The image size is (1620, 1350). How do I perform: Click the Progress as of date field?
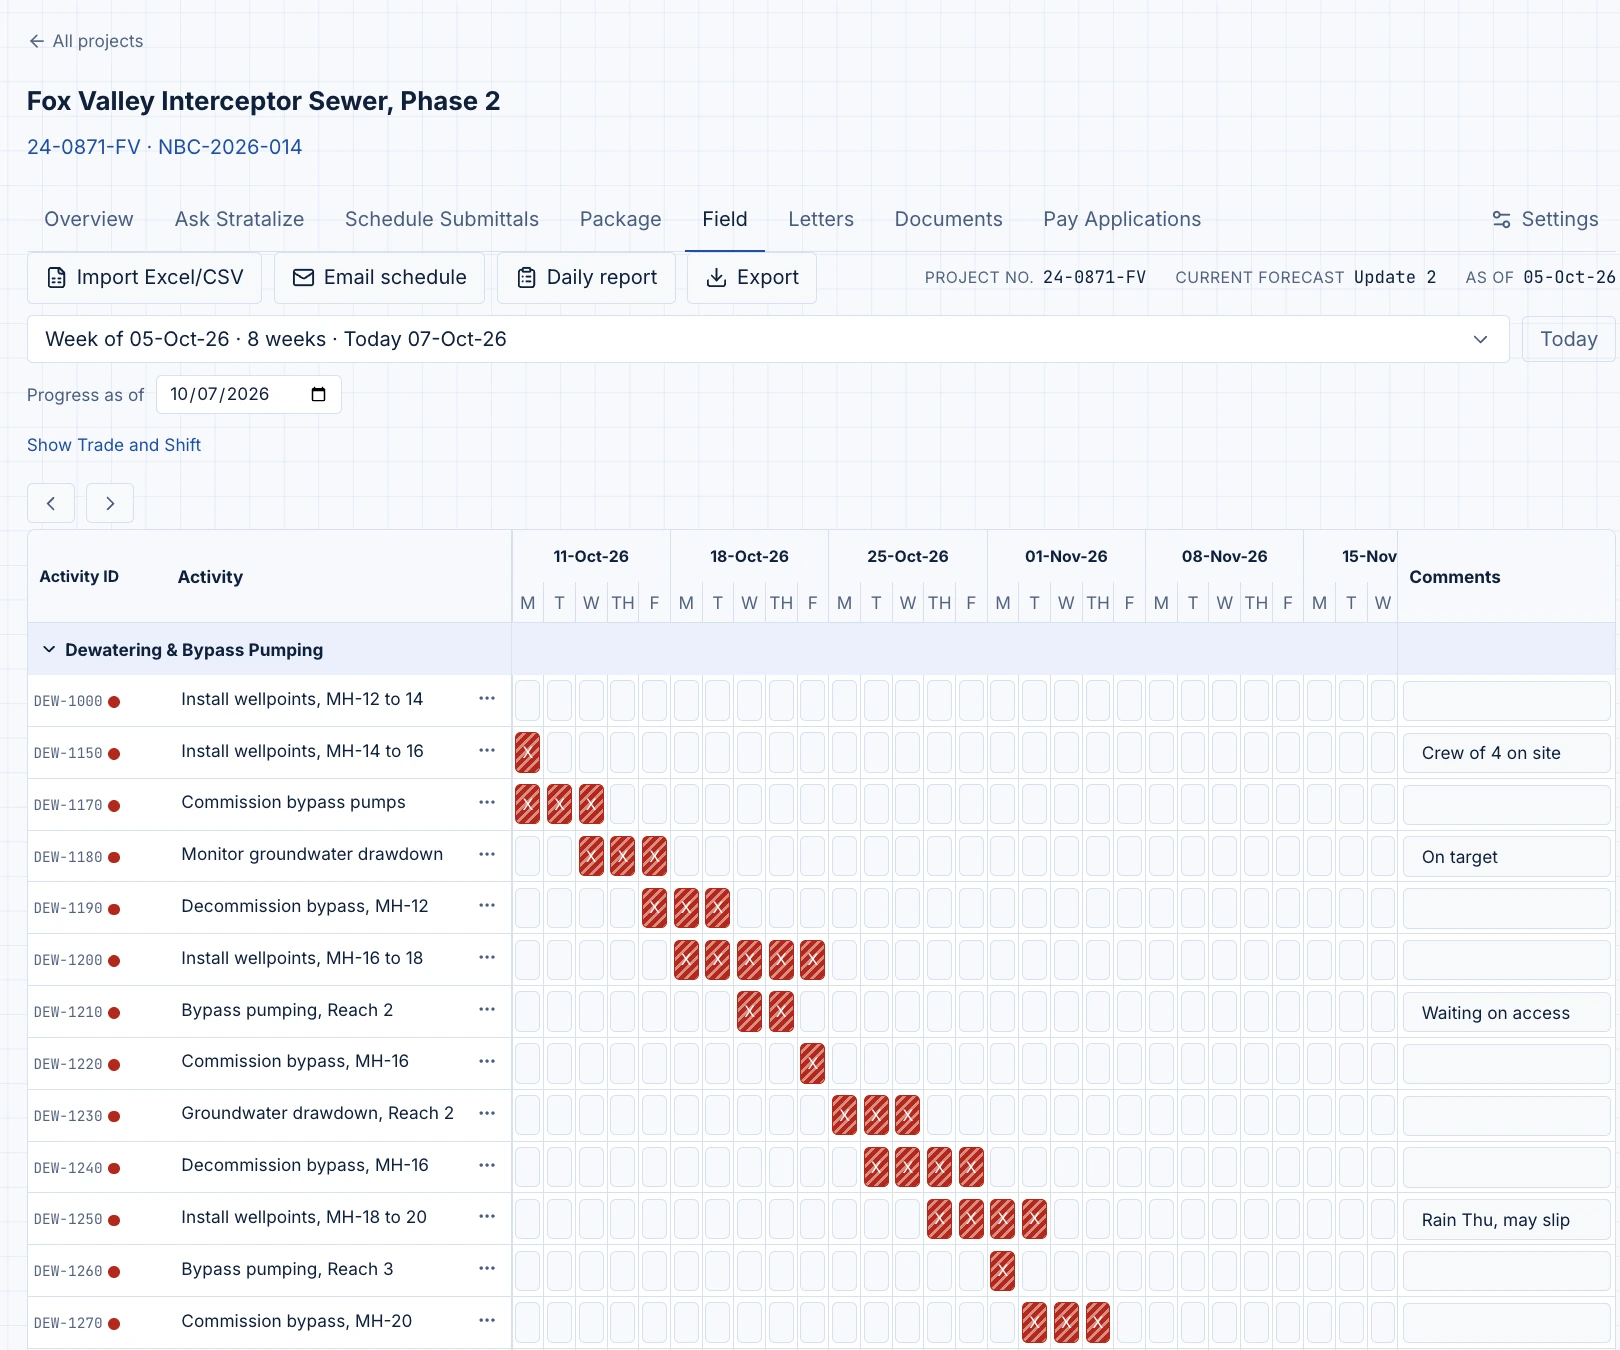coord(249,394)
